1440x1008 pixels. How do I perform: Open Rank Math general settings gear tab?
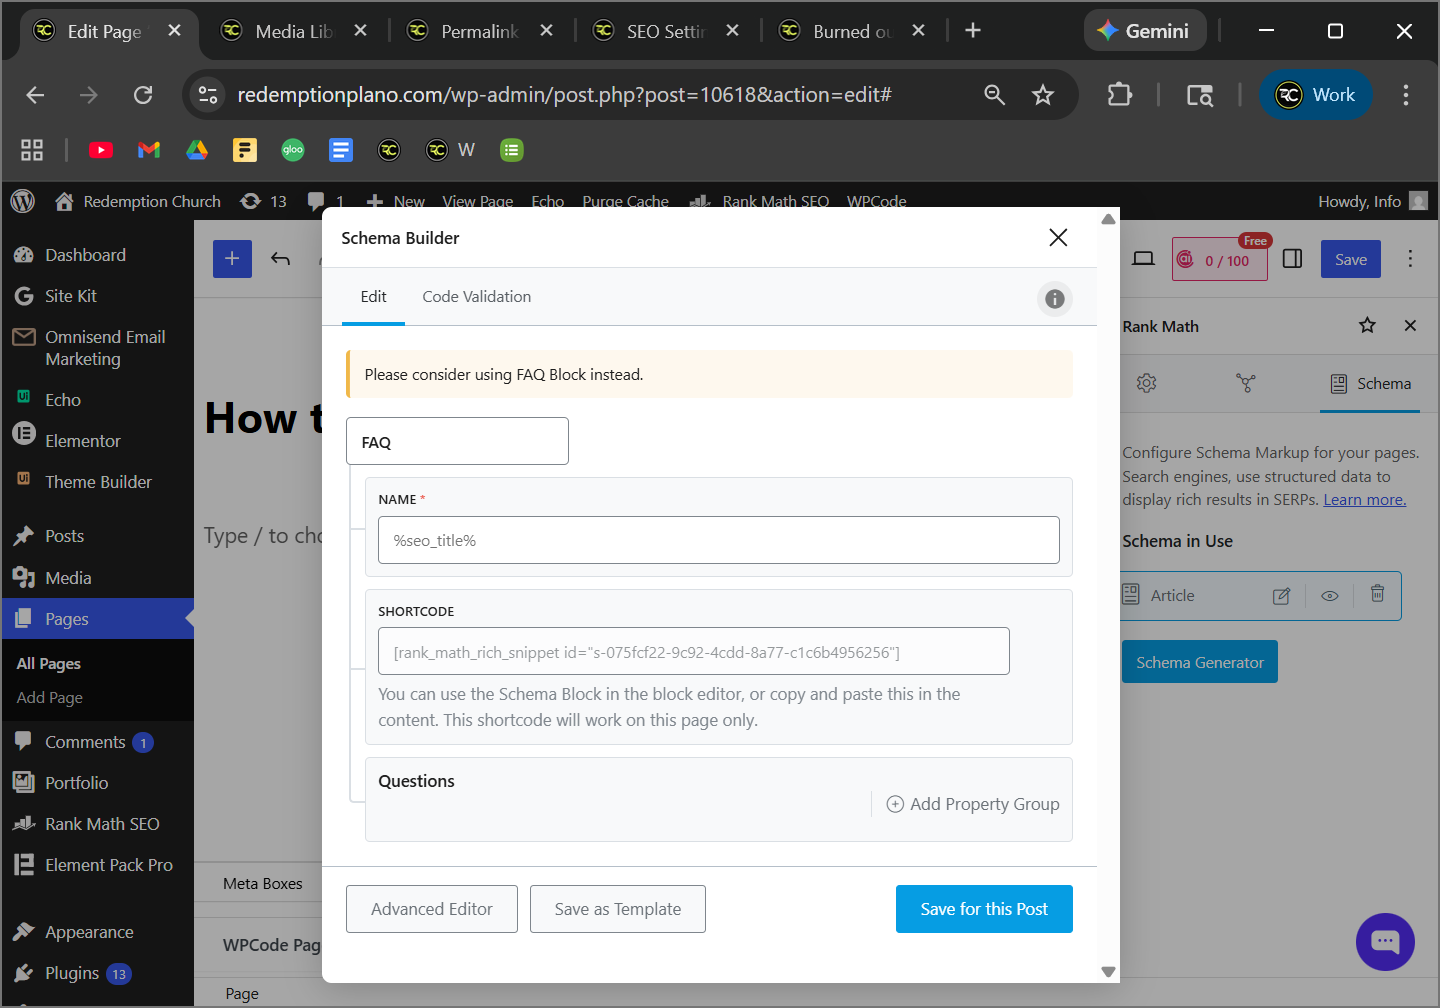1146,384
